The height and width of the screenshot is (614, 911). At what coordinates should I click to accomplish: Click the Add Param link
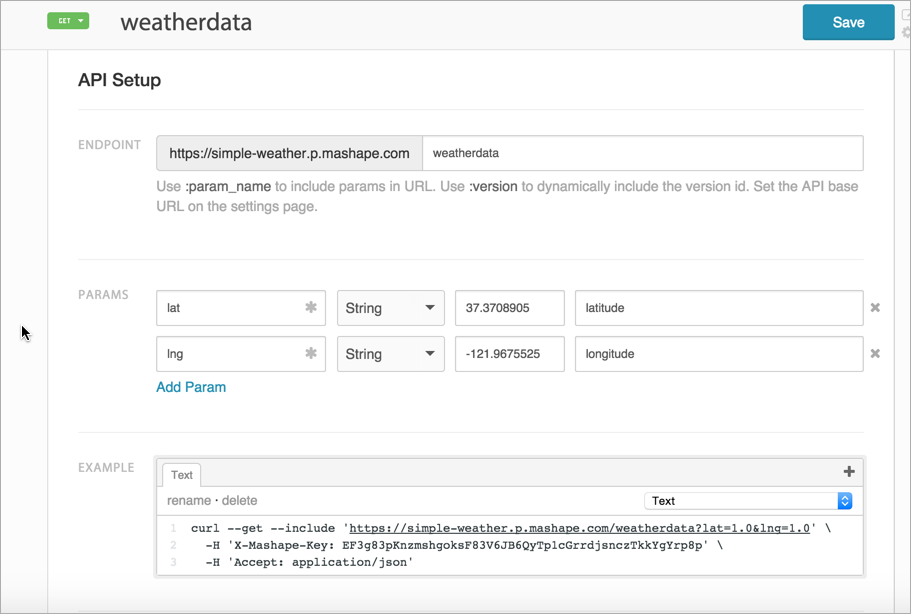point(191,387)
